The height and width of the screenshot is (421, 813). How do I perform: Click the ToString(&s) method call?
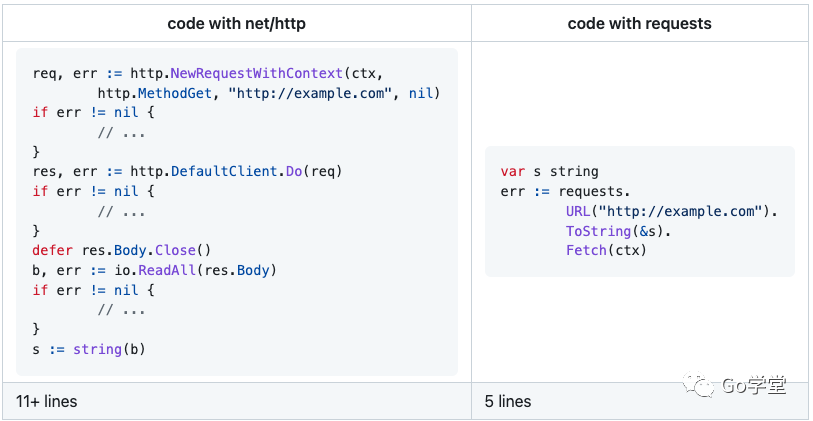(x=618, y=231)
